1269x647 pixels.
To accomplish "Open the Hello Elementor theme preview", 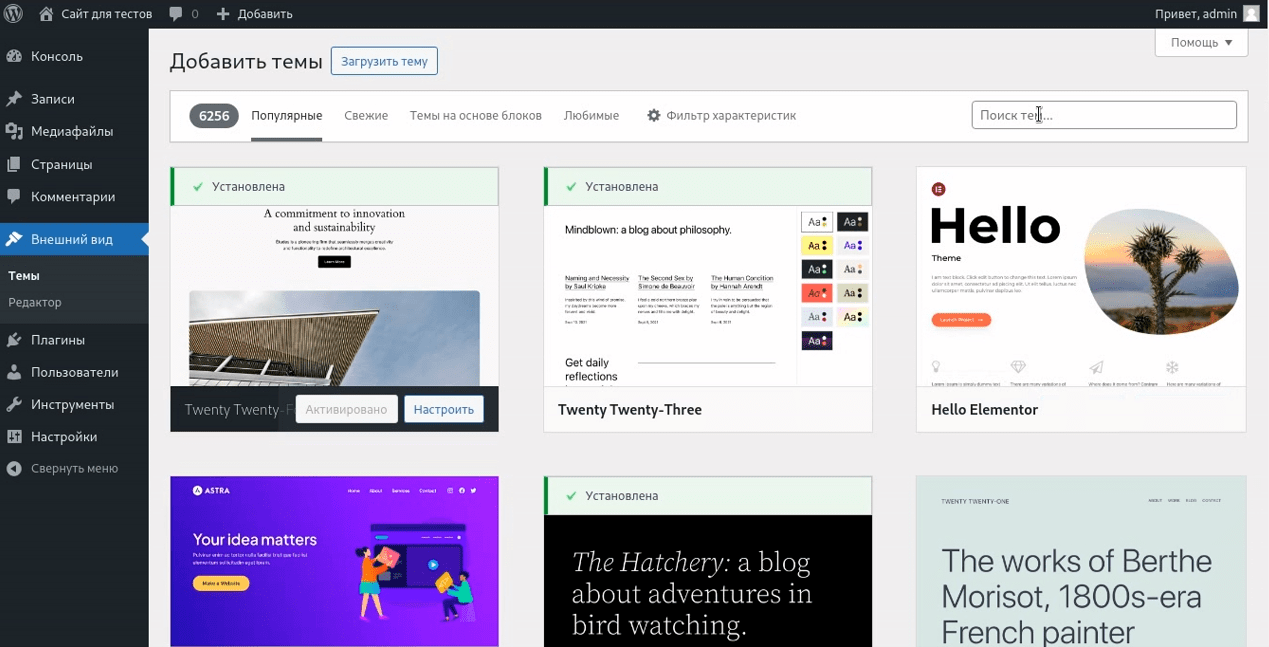I will click(1081, 277).
